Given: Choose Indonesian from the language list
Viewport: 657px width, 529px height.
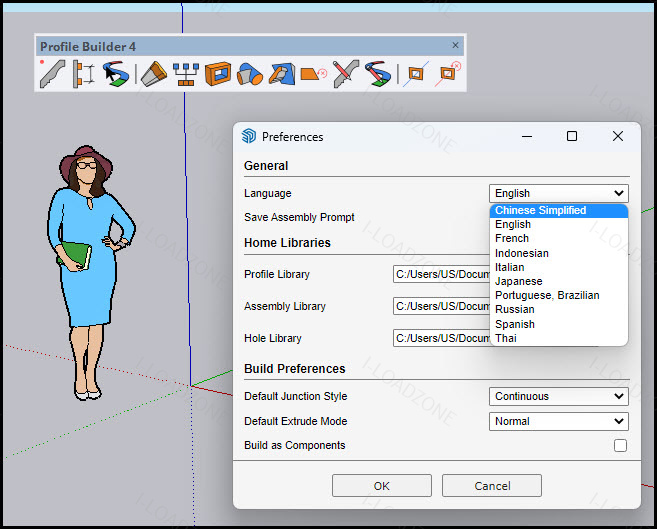Looking at the screenshot, I should click(x=559, y=253).
